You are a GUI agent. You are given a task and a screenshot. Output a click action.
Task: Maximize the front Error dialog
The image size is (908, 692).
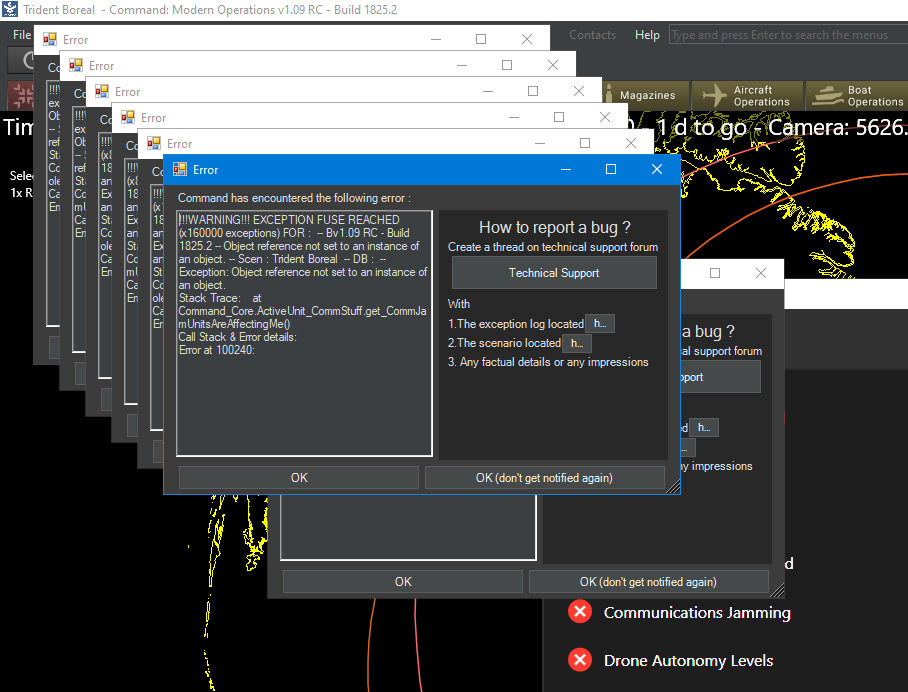click(x=611, y=169)
